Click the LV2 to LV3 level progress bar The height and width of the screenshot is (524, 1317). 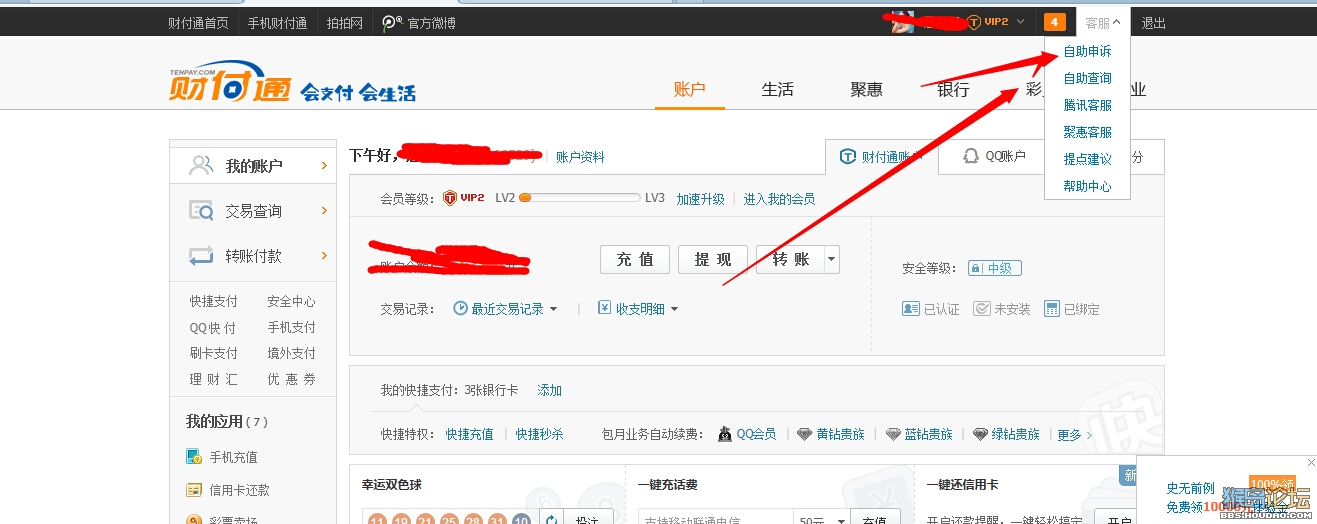coord(579,198)
